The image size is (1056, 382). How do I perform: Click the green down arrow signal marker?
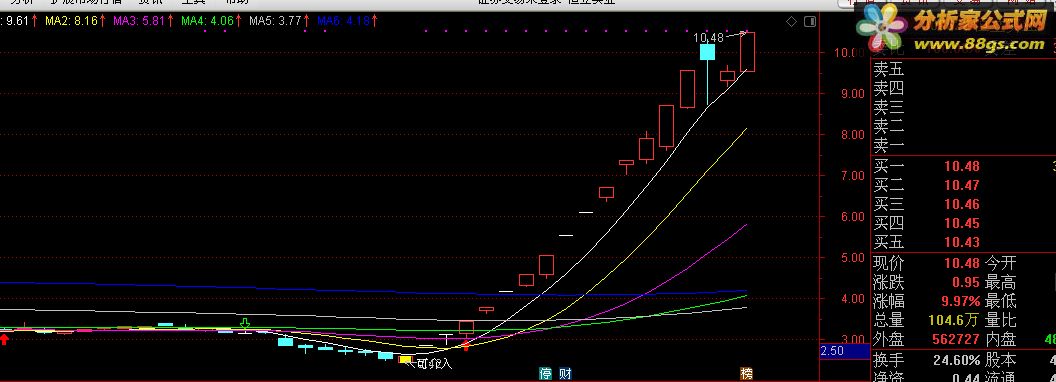tap(245, 324)
